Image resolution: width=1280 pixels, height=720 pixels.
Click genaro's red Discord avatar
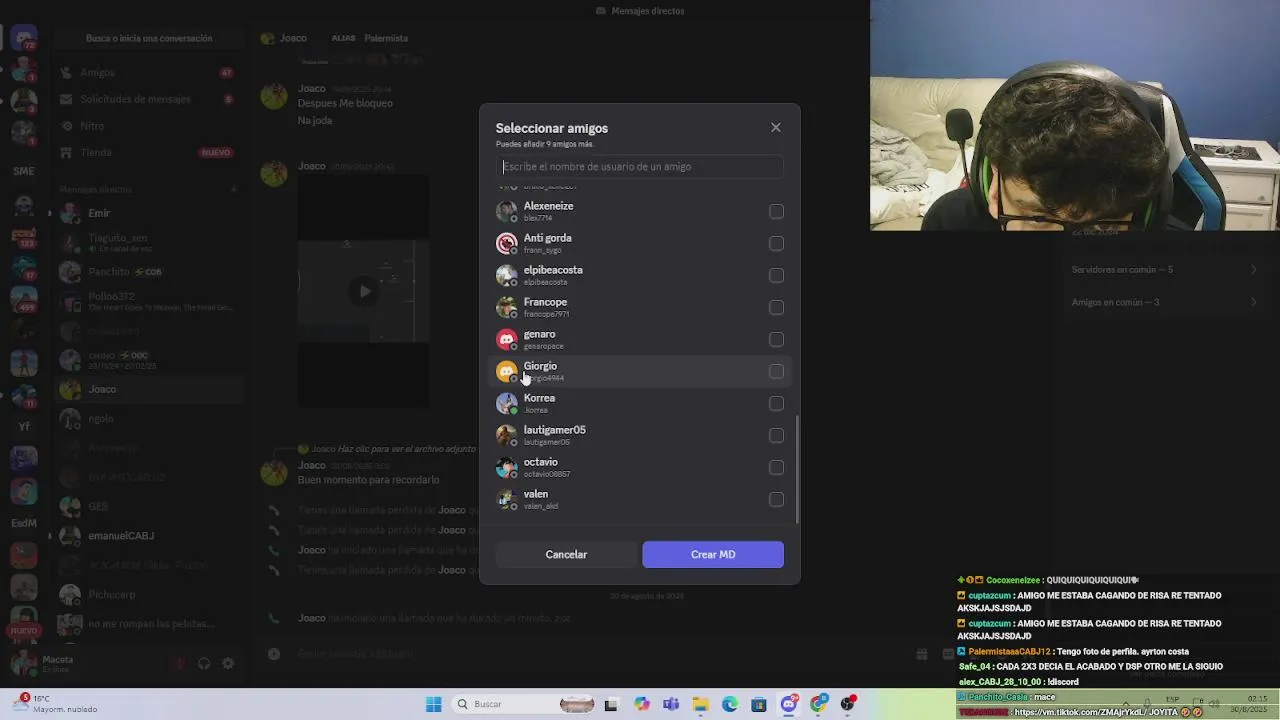click(x=507, y=340)
